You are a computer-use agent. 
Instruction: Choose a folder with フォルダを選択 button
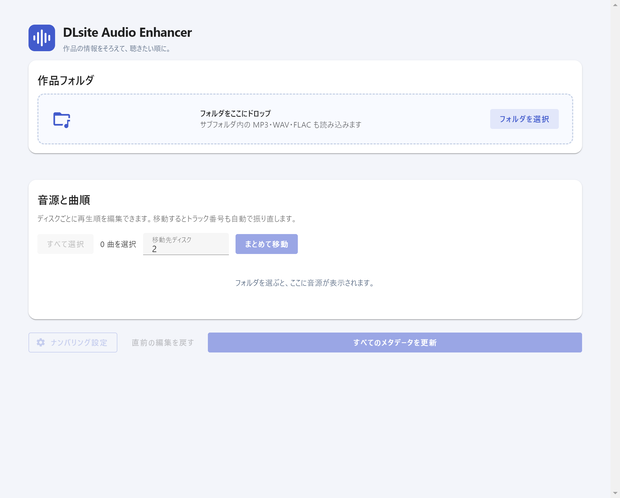click(524, 119)
